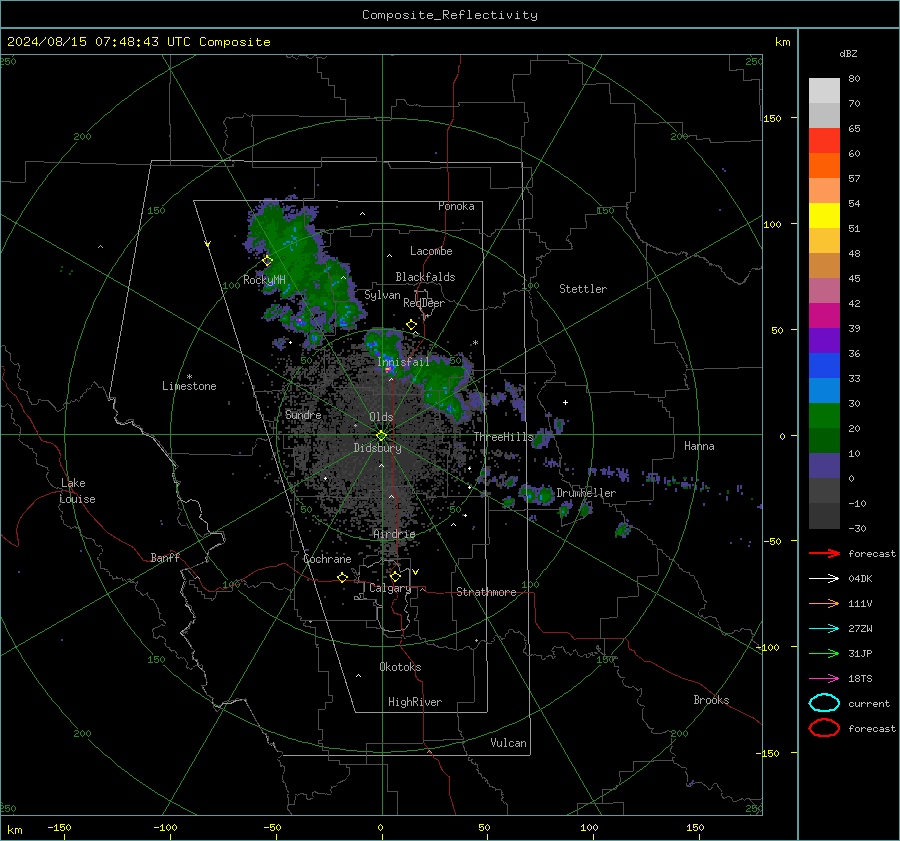Click yellow diamond marker near RedDeer
Image resolution: width=900 pixels, height=841 pixels.
(411, 325)
